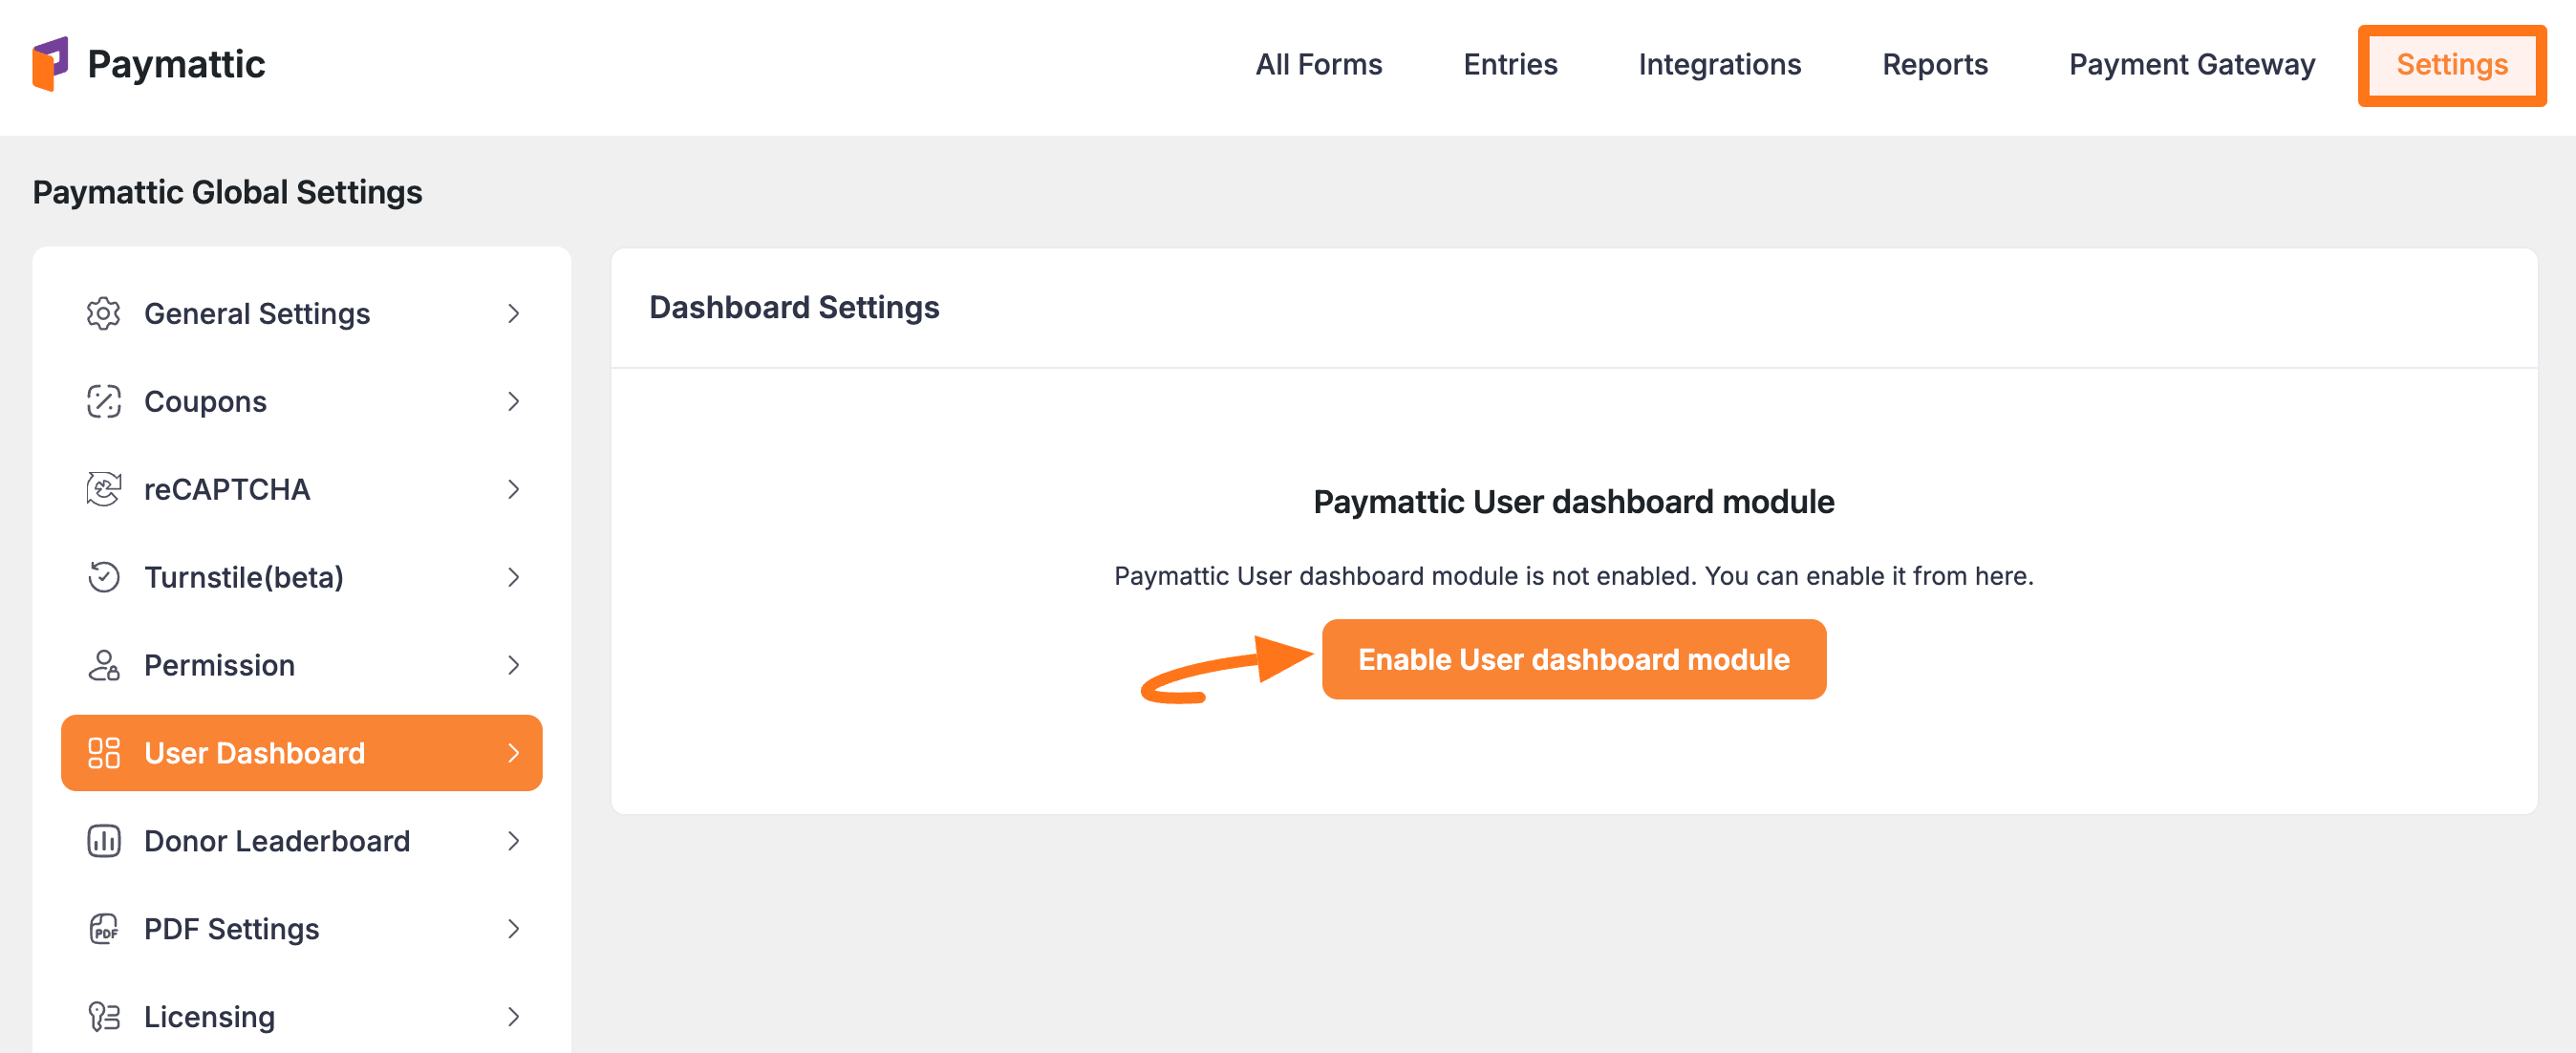Select the General Settings gear icon
This screenshot has height=1053, width=2576.
104,313
